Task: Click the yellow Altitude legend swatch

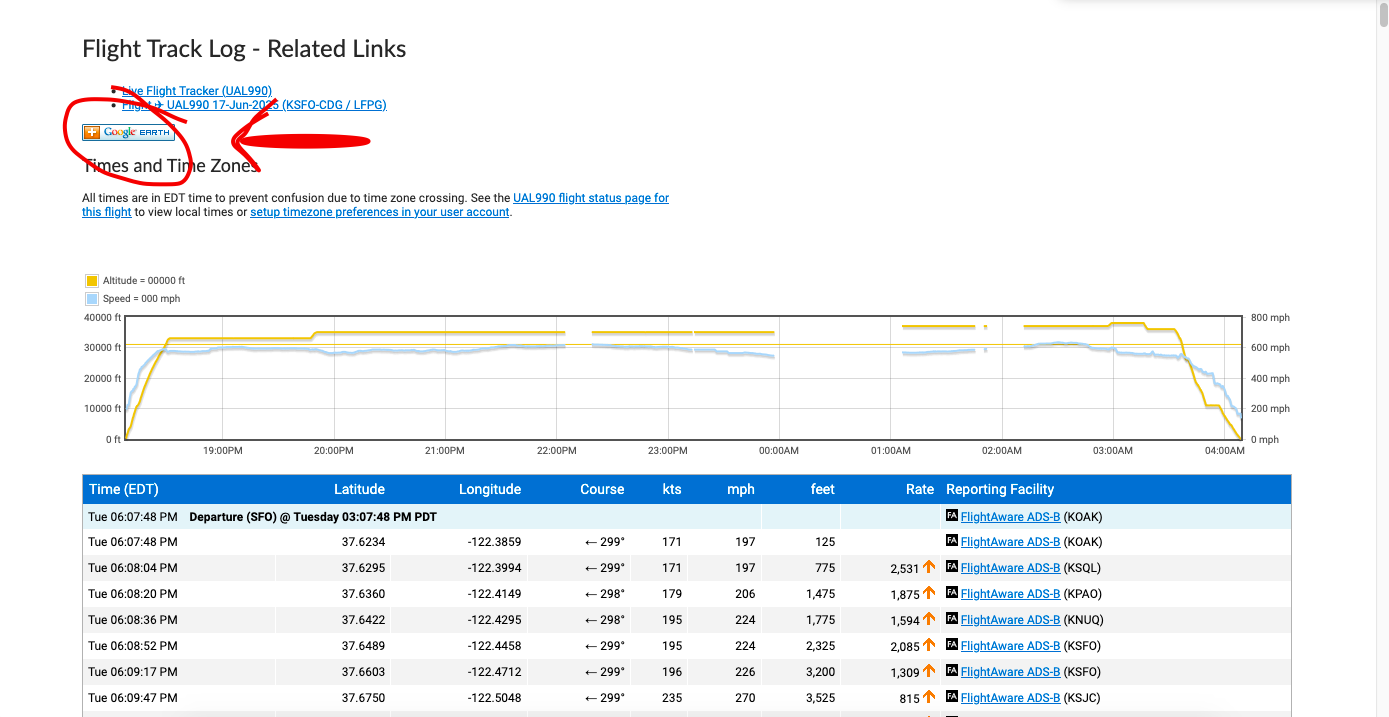Action: pyautogui.click(x=92, y=281)
